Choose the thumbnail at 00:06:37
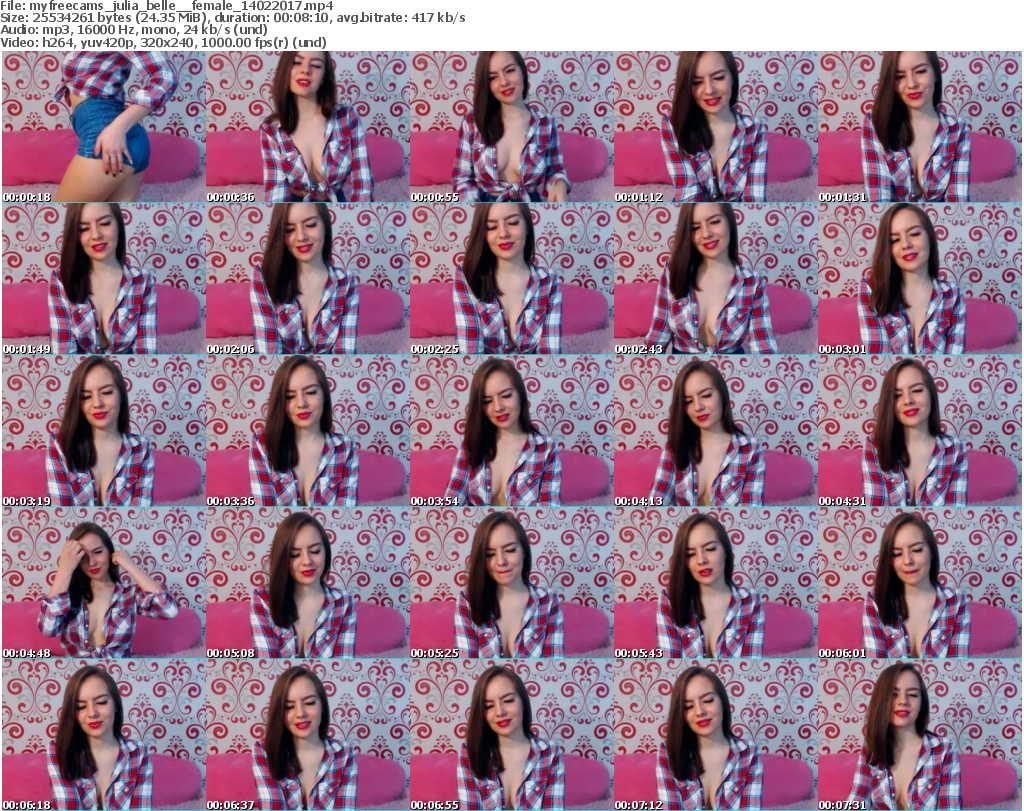Screen dimensions: 1024x811 pos(308,735)
